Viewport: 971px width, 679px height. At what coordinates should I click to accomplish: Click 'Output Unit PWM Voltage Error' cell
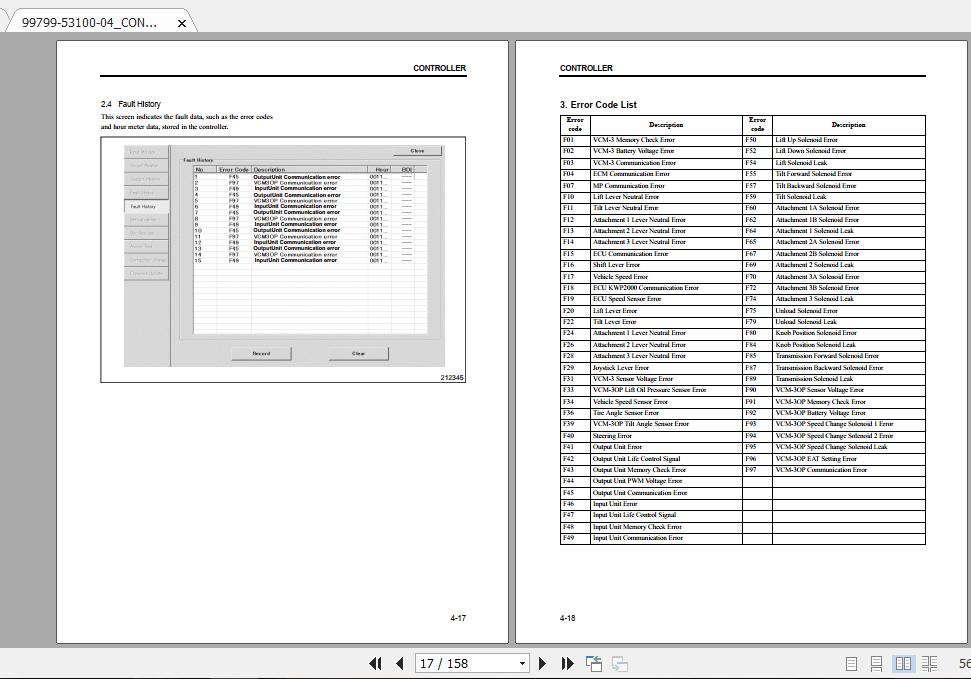point(666,481)
